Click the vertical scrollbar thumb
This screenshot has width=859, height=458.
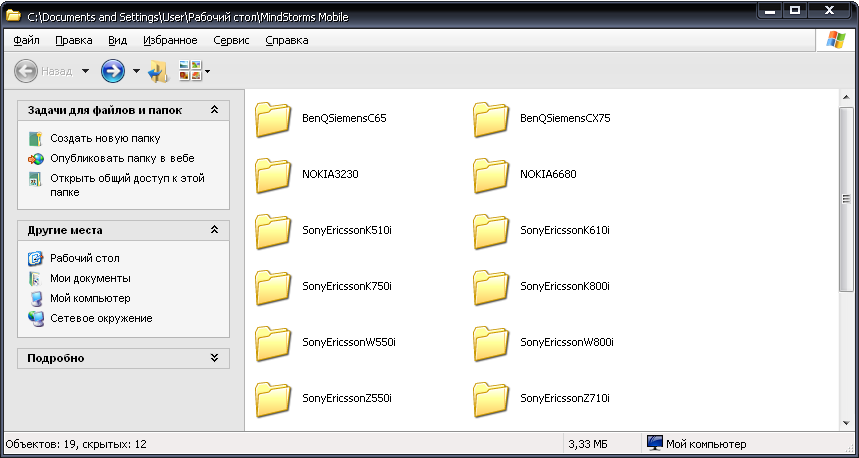[x=845, y=199]
